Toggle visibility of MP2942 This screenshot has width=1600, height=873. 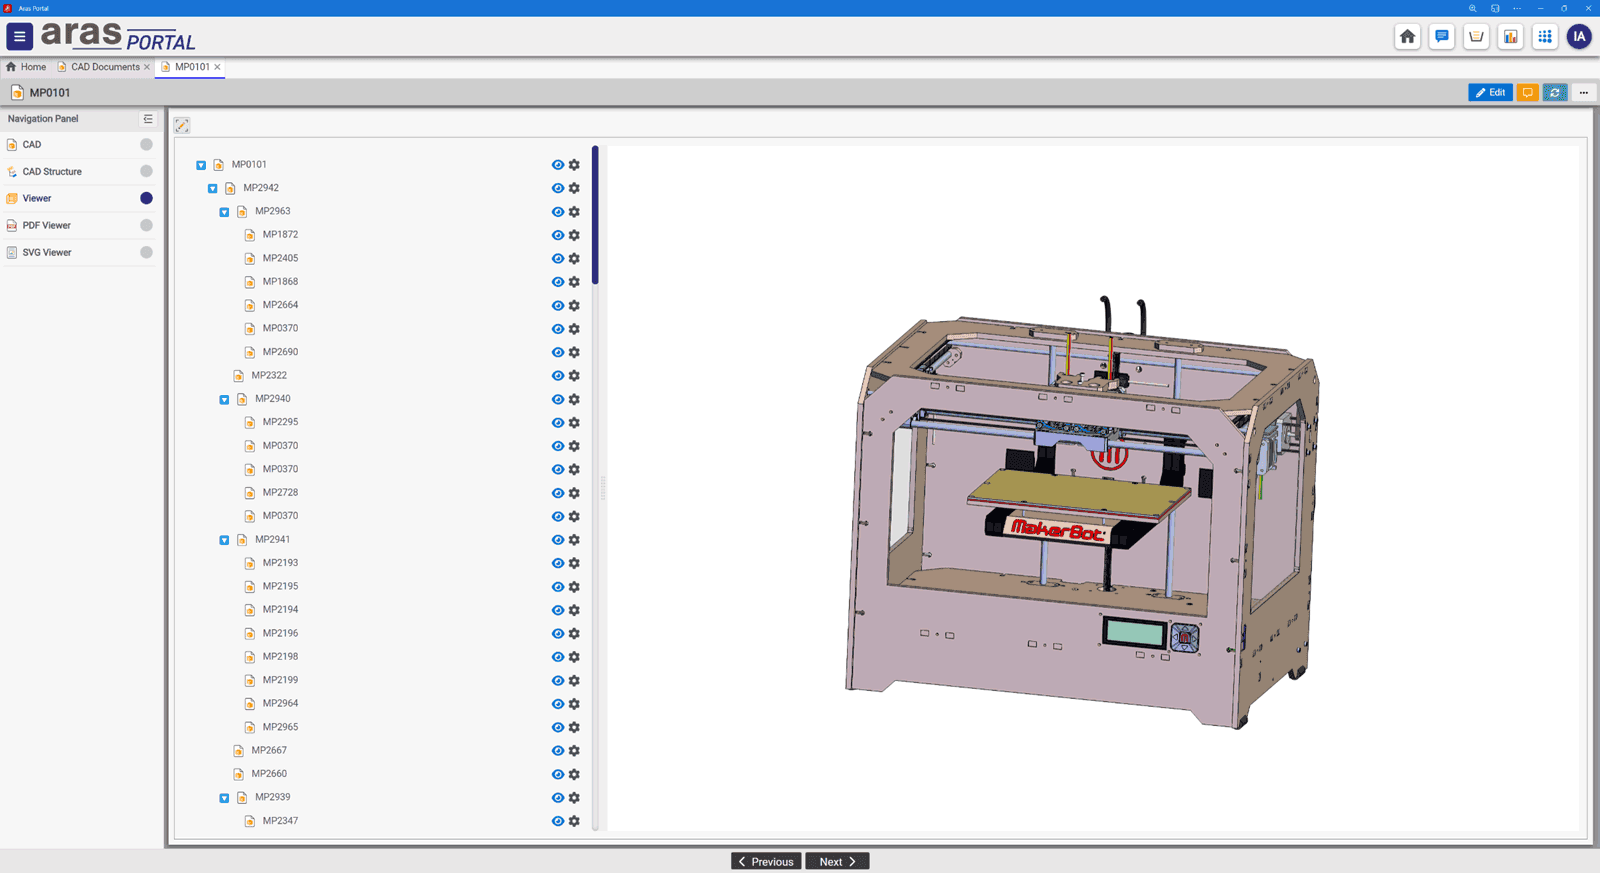pos(558,188)
